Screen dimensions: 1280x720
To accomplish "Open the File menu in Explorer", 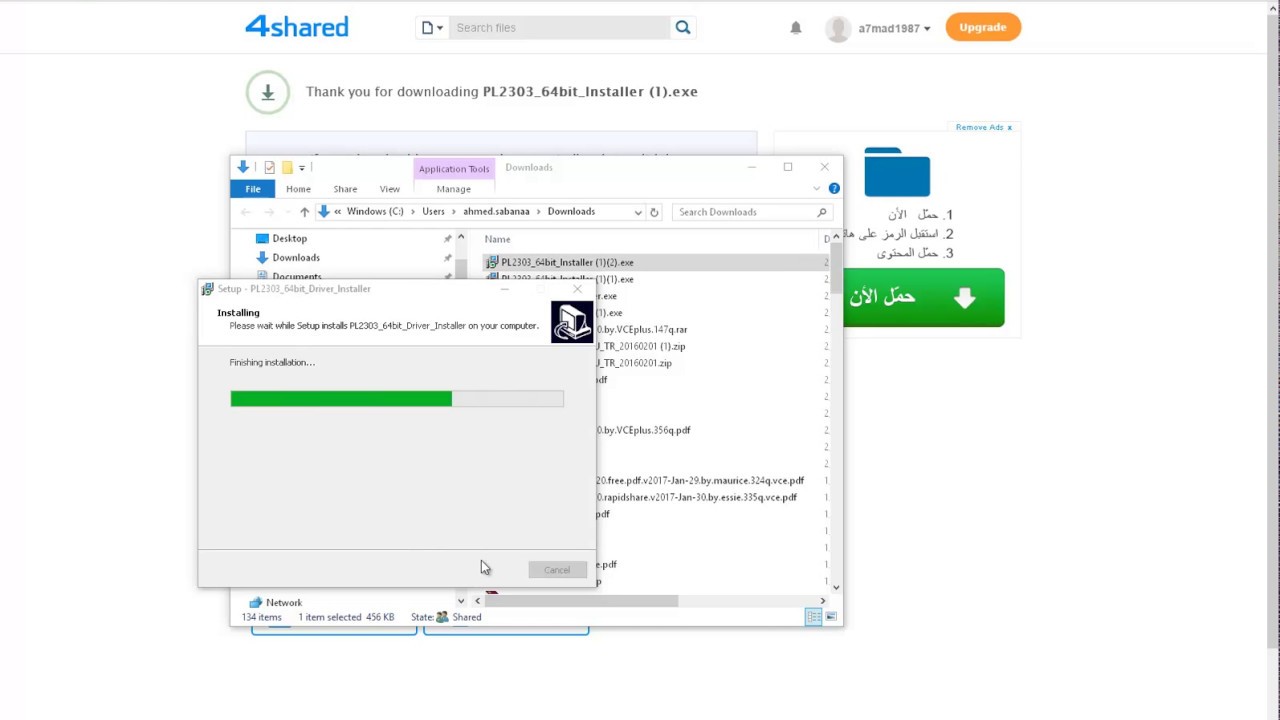I will point(253,189).
